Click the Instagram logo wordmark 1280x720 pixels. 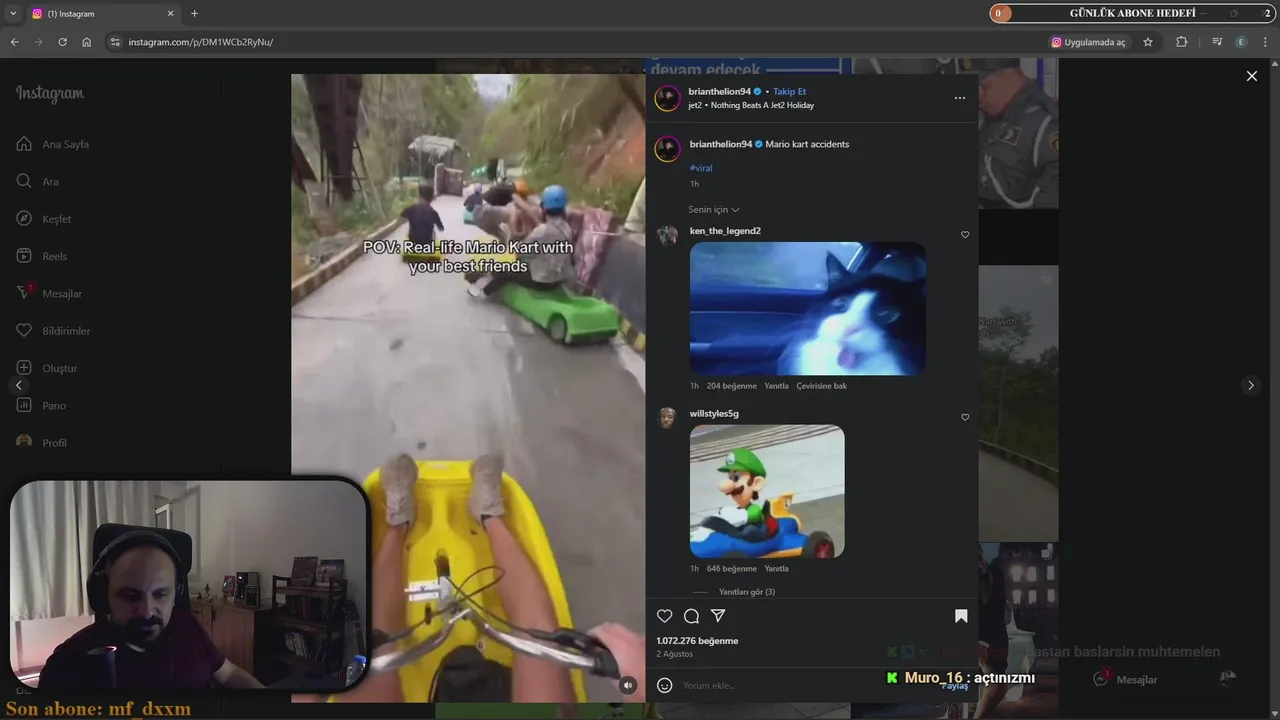[x=50, y=94]
